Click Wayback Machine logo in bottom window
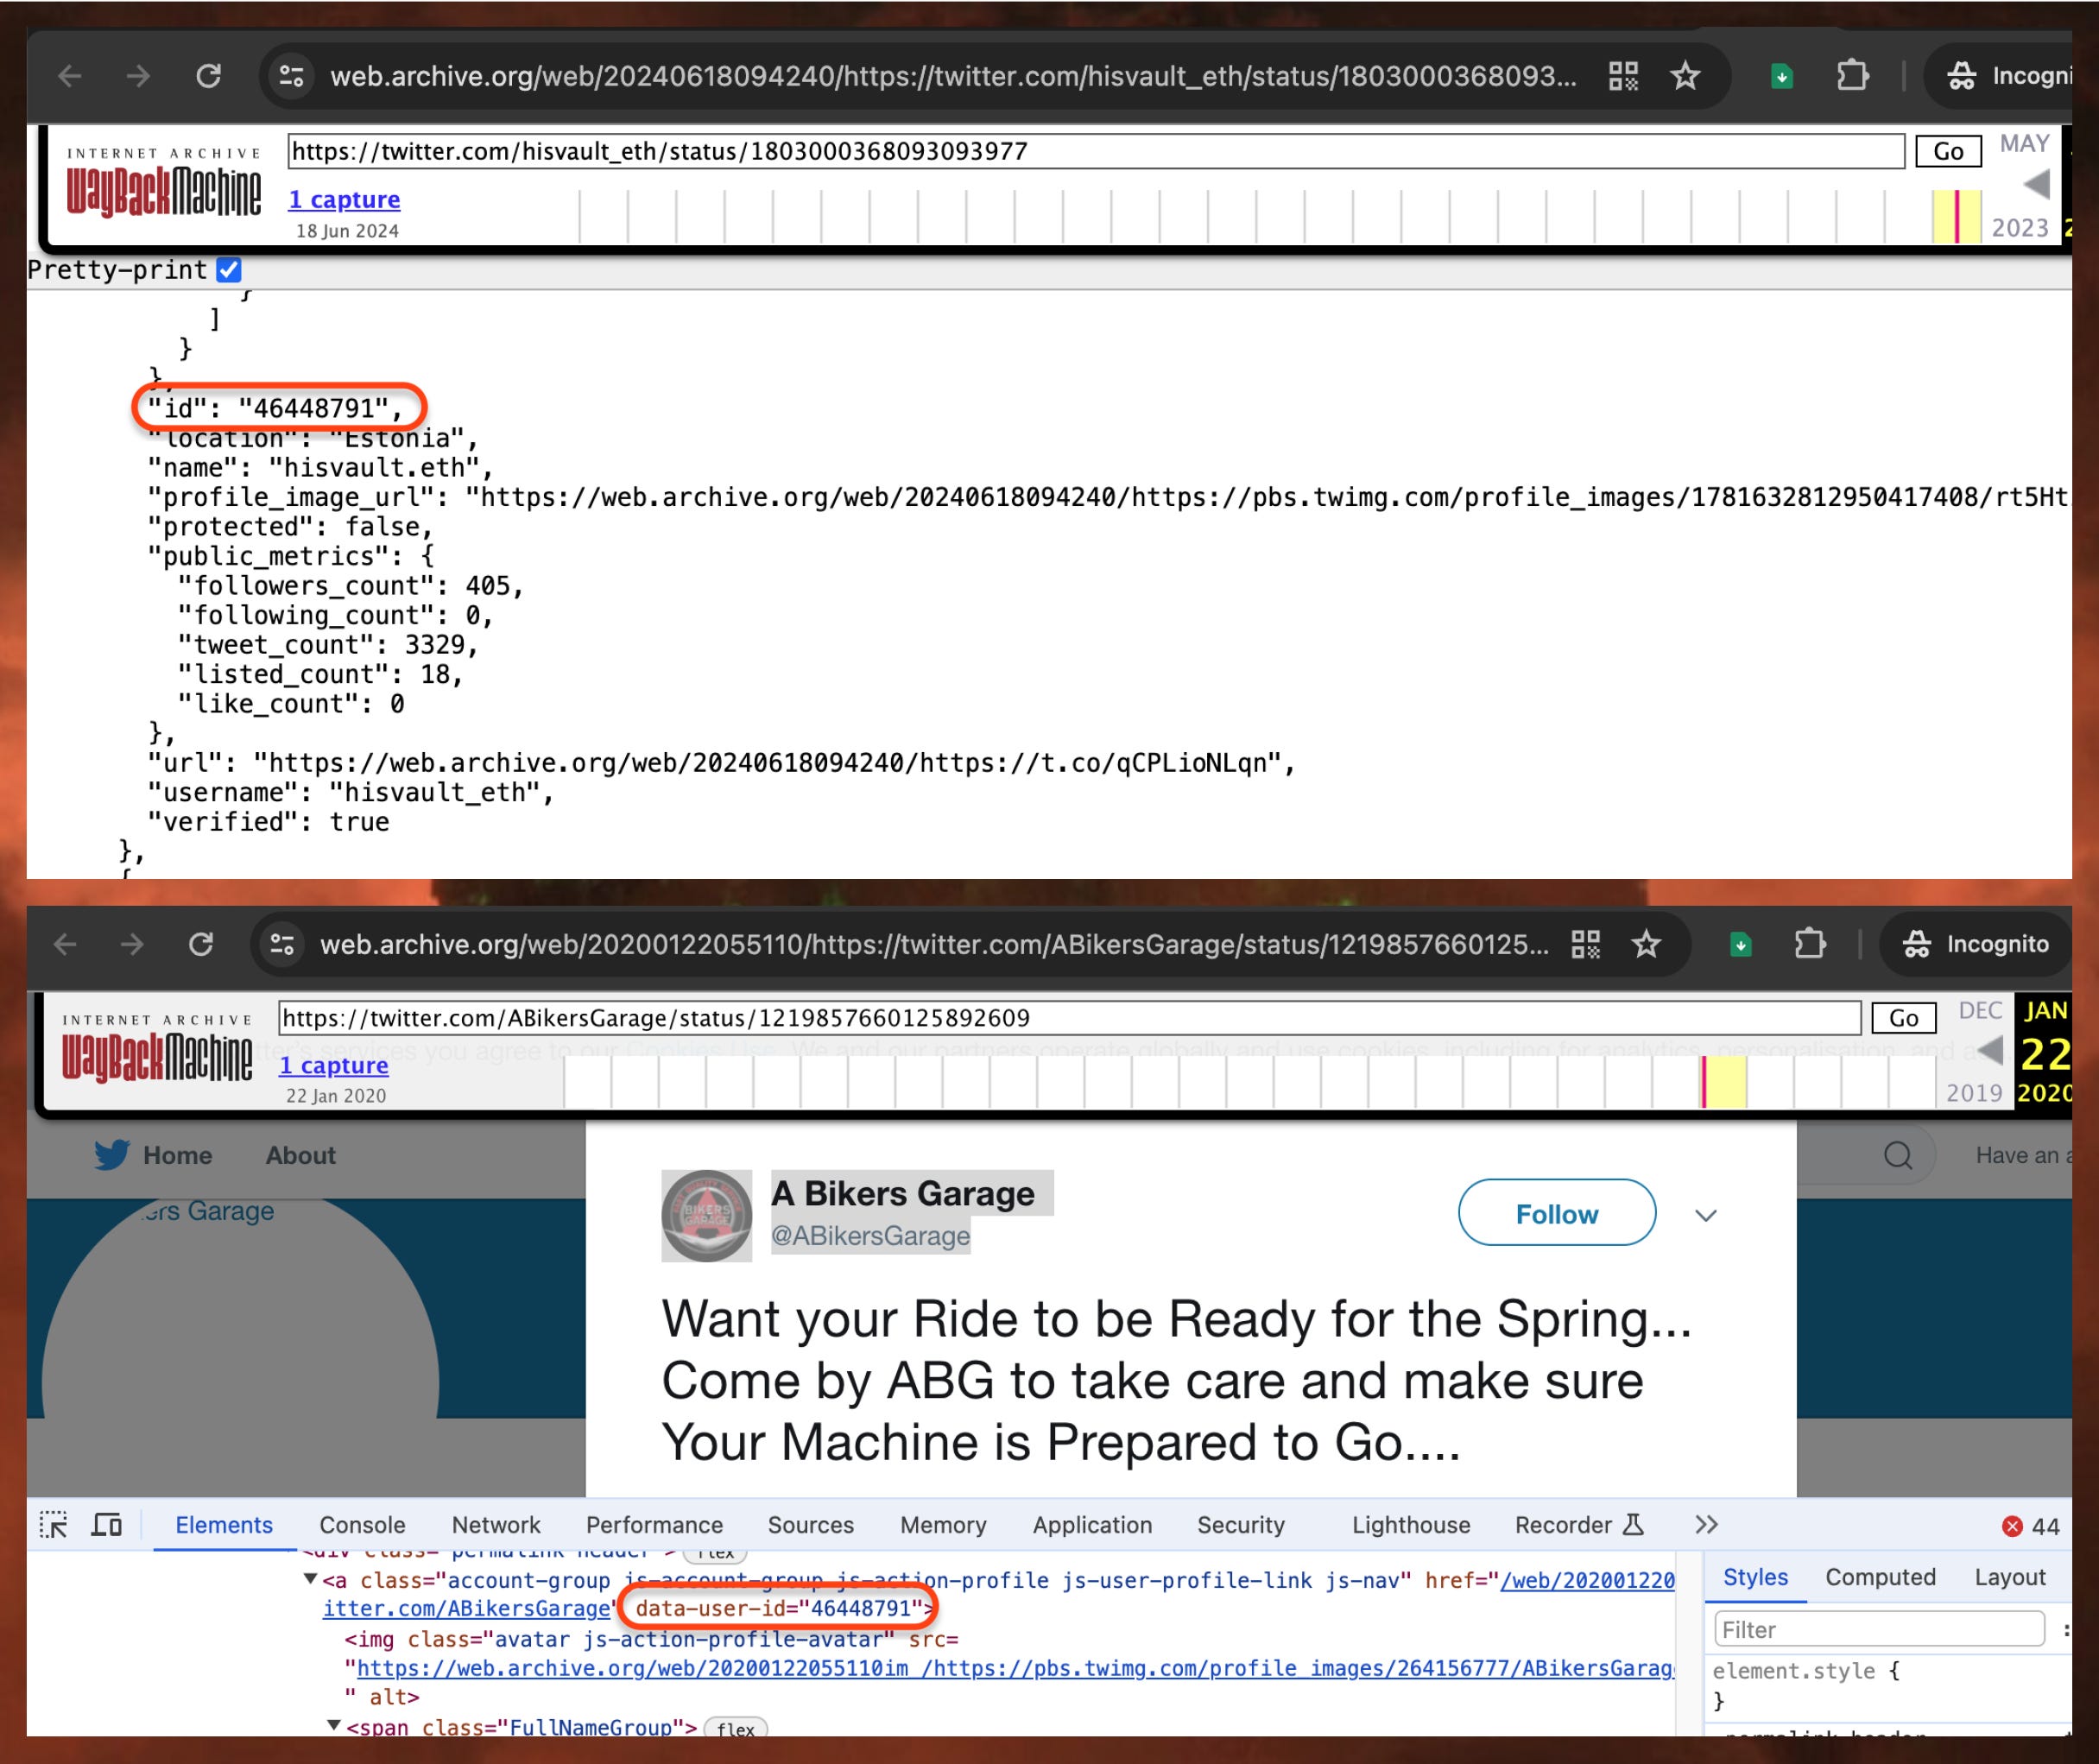Image resolution: width=2099 pixels, height=1764 pixels. pos(157,1048)
